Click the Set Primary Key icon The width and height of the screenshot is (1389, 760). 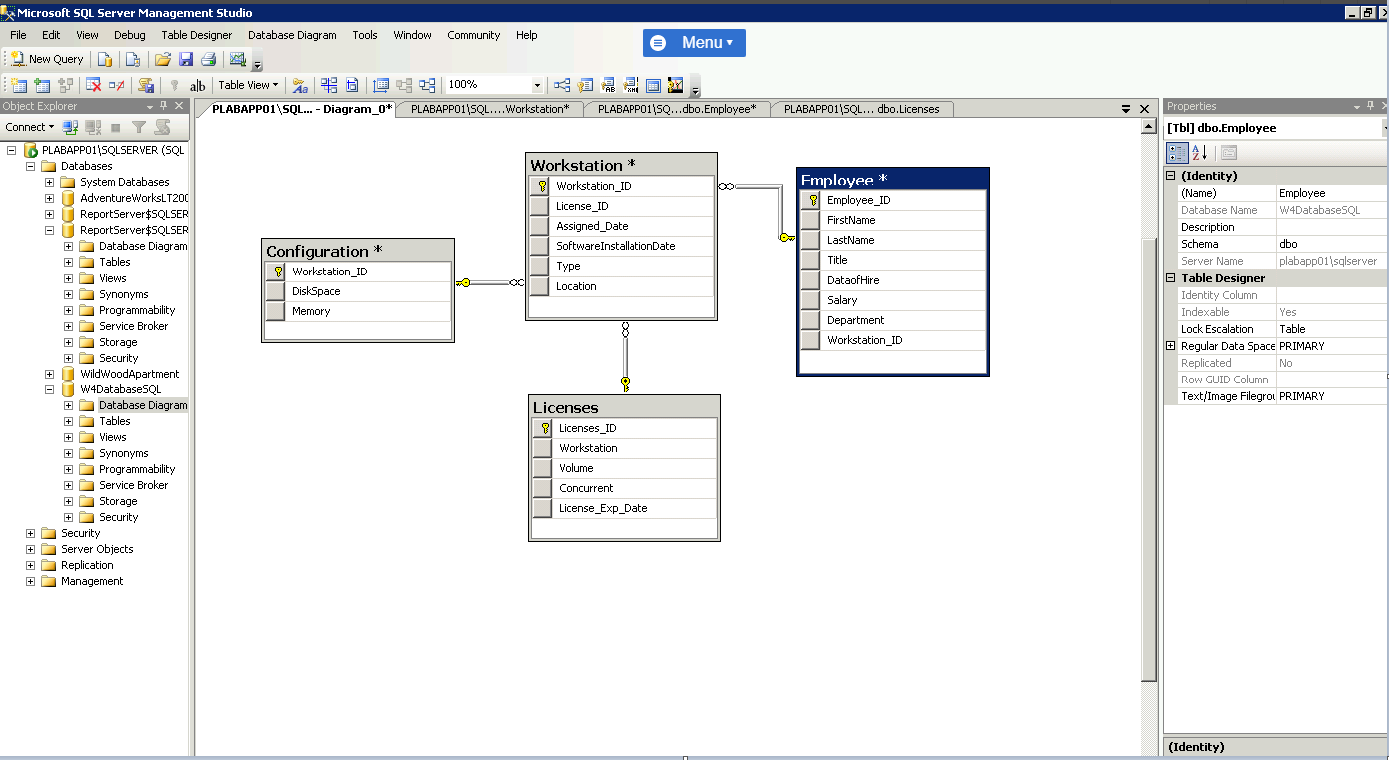pyautogui.click(x=174, y=85)
